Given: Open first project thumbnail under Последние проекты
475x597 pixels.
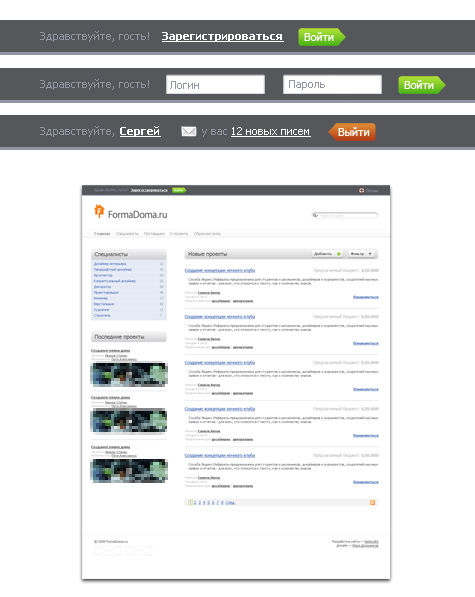Looking at the screenshot, I should point(129,374).
